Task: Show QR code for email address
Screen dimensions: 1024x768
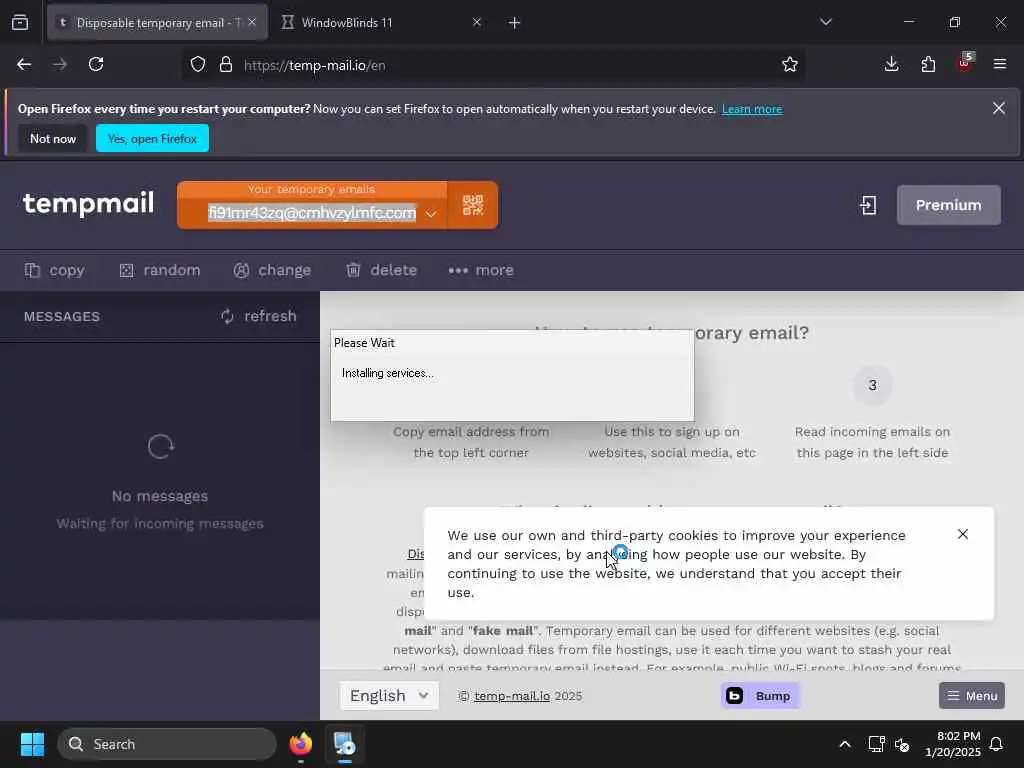Action: coord(473,205)
